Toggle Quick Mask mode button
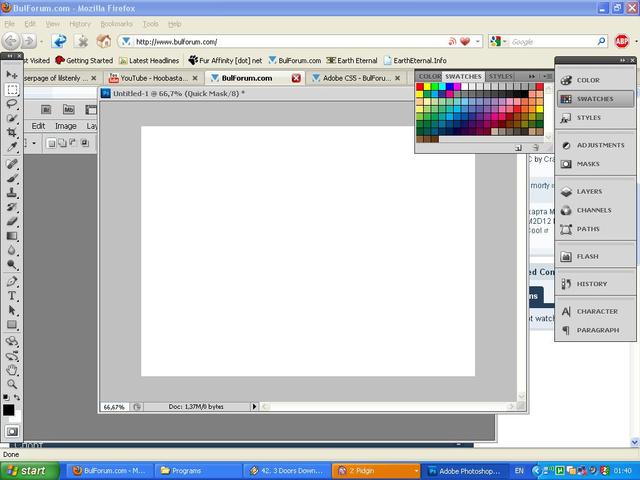 12,431
